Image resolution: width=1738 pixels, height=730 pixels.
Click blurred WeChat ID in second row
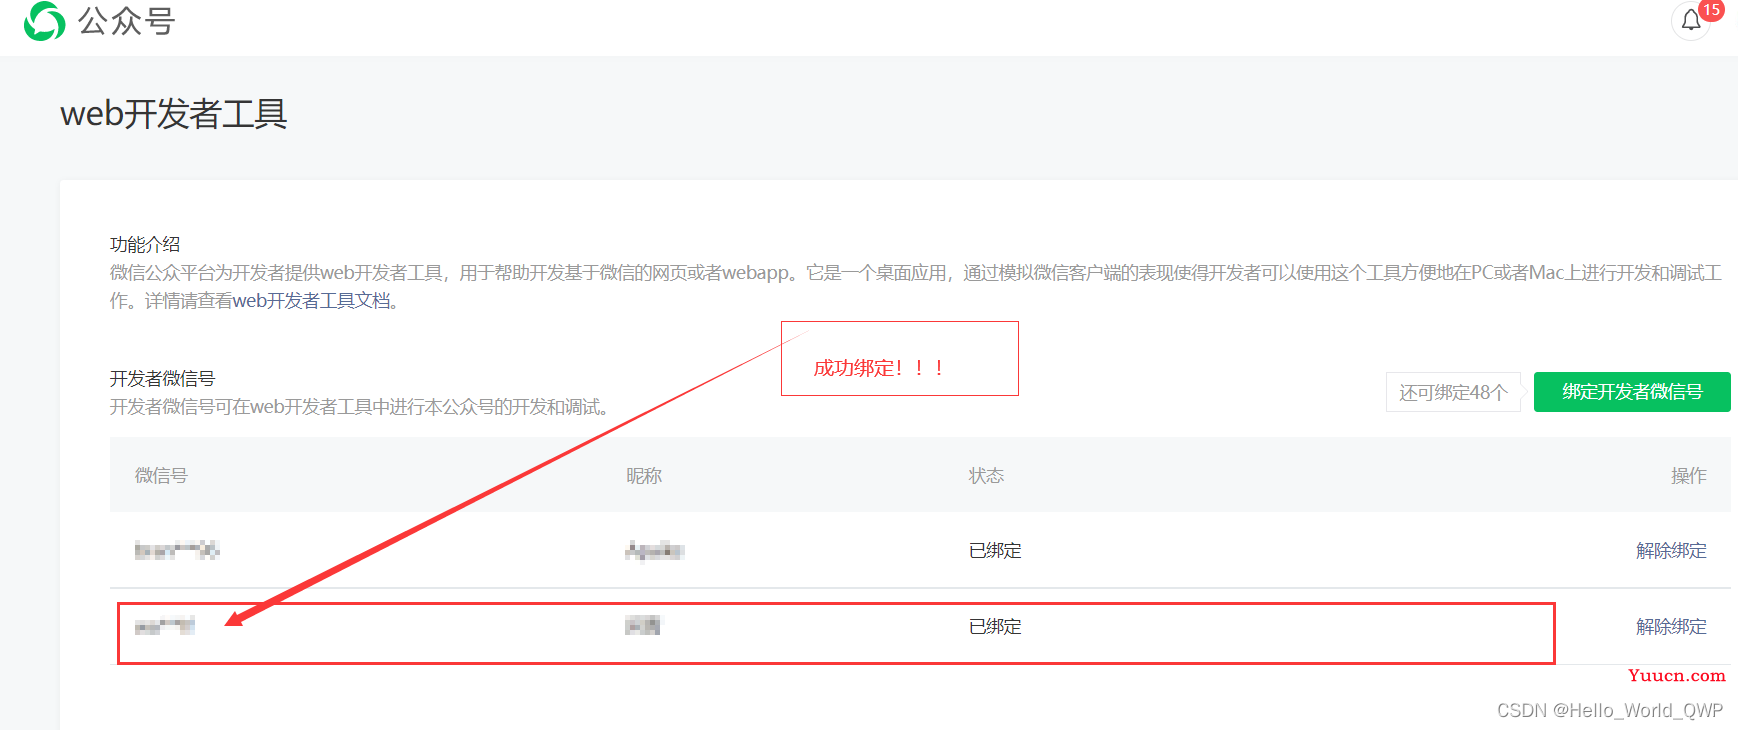click(x=164, y=626)
